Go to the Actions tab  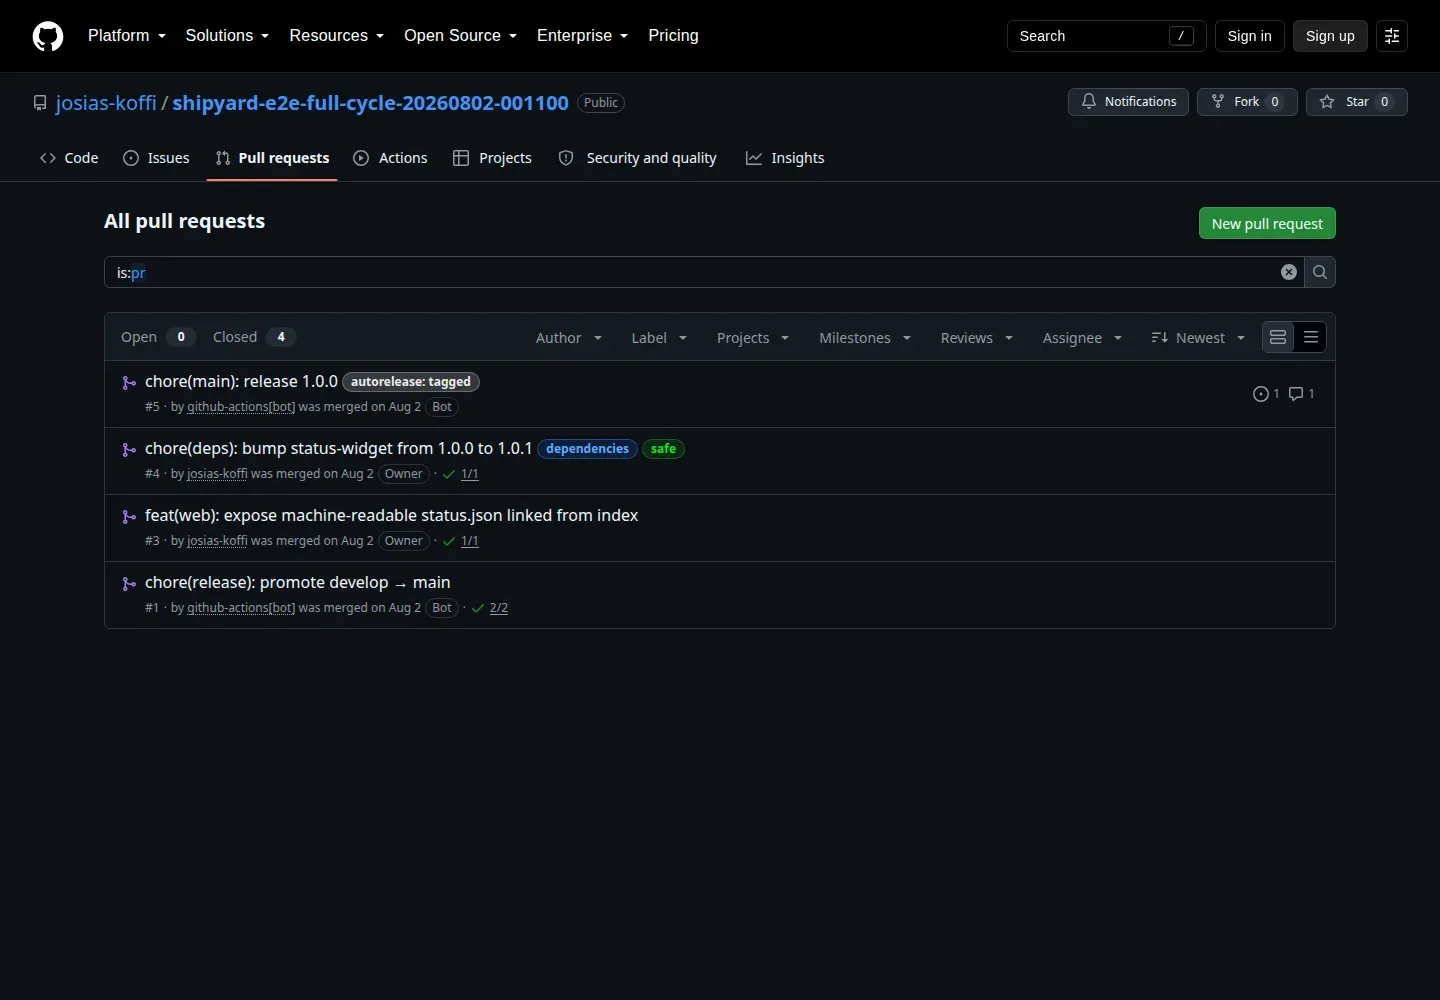coord(390,158)
